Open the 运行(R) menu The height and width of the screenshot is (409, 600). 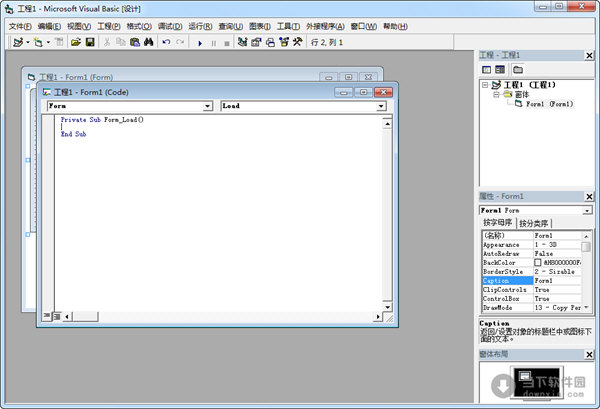tap(200, 26)
